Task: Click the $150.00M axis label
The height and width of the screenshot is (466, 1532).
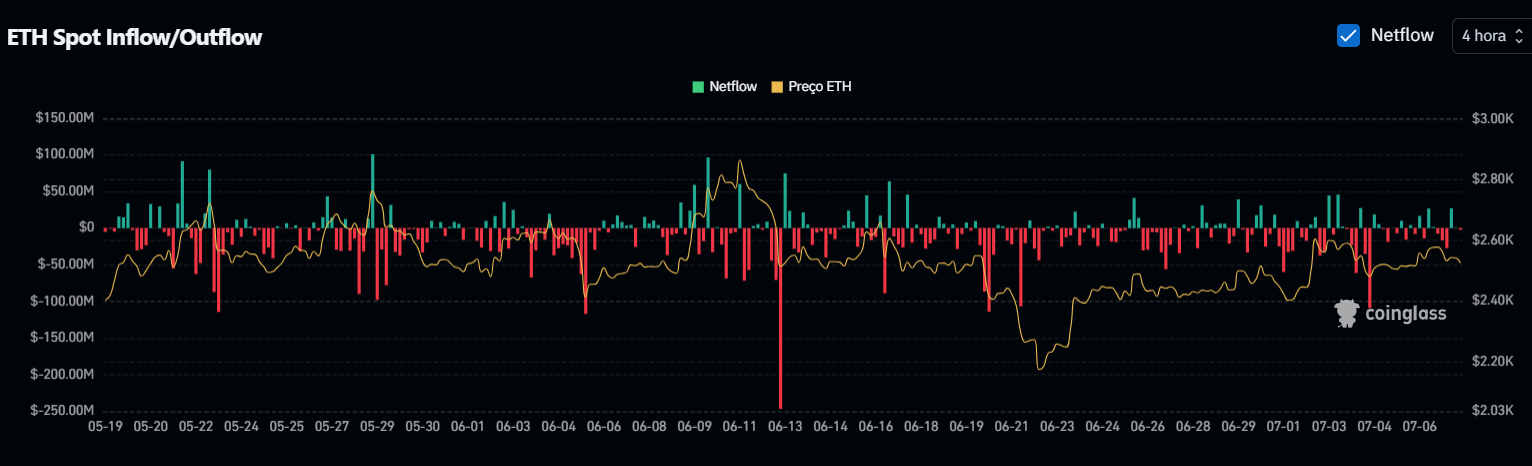Action: point(64,118)
